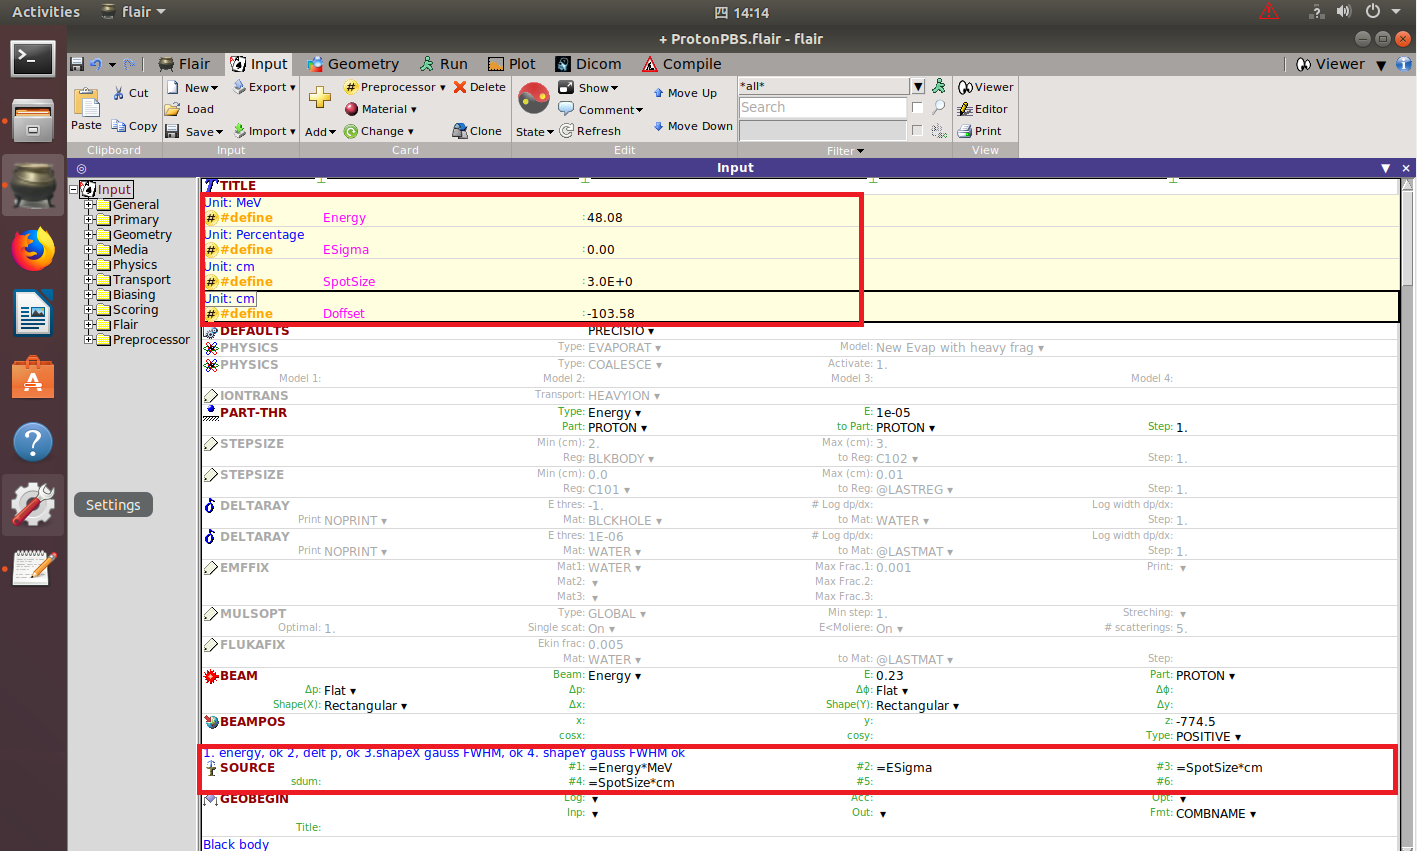The image size is (1417, 851).
Task: Move the card down
Action: [x=693, y=126]
